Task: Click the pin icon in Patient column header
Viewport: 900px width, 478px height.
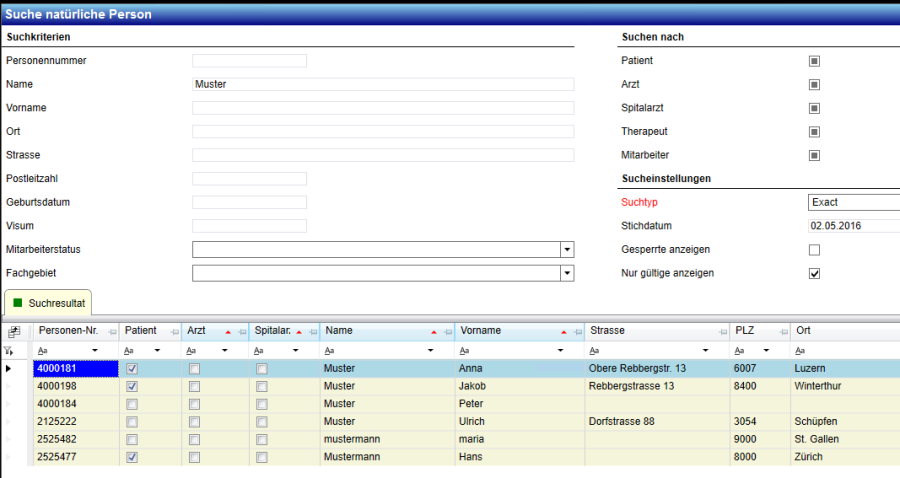Action: click(x=174, y=331)
